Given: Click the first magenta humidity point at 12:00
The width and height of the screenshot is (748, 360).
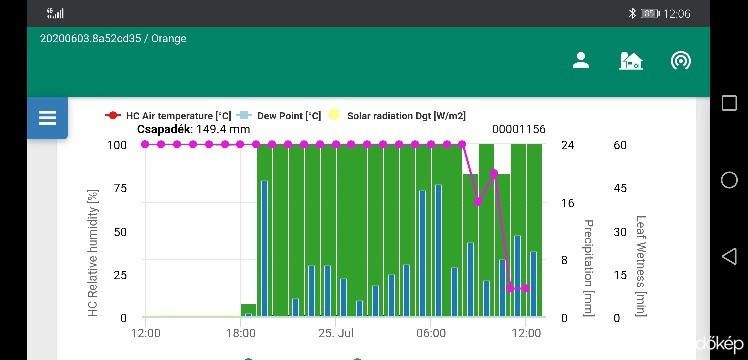Looking at the screenshot, I should (x=145, y=144).
